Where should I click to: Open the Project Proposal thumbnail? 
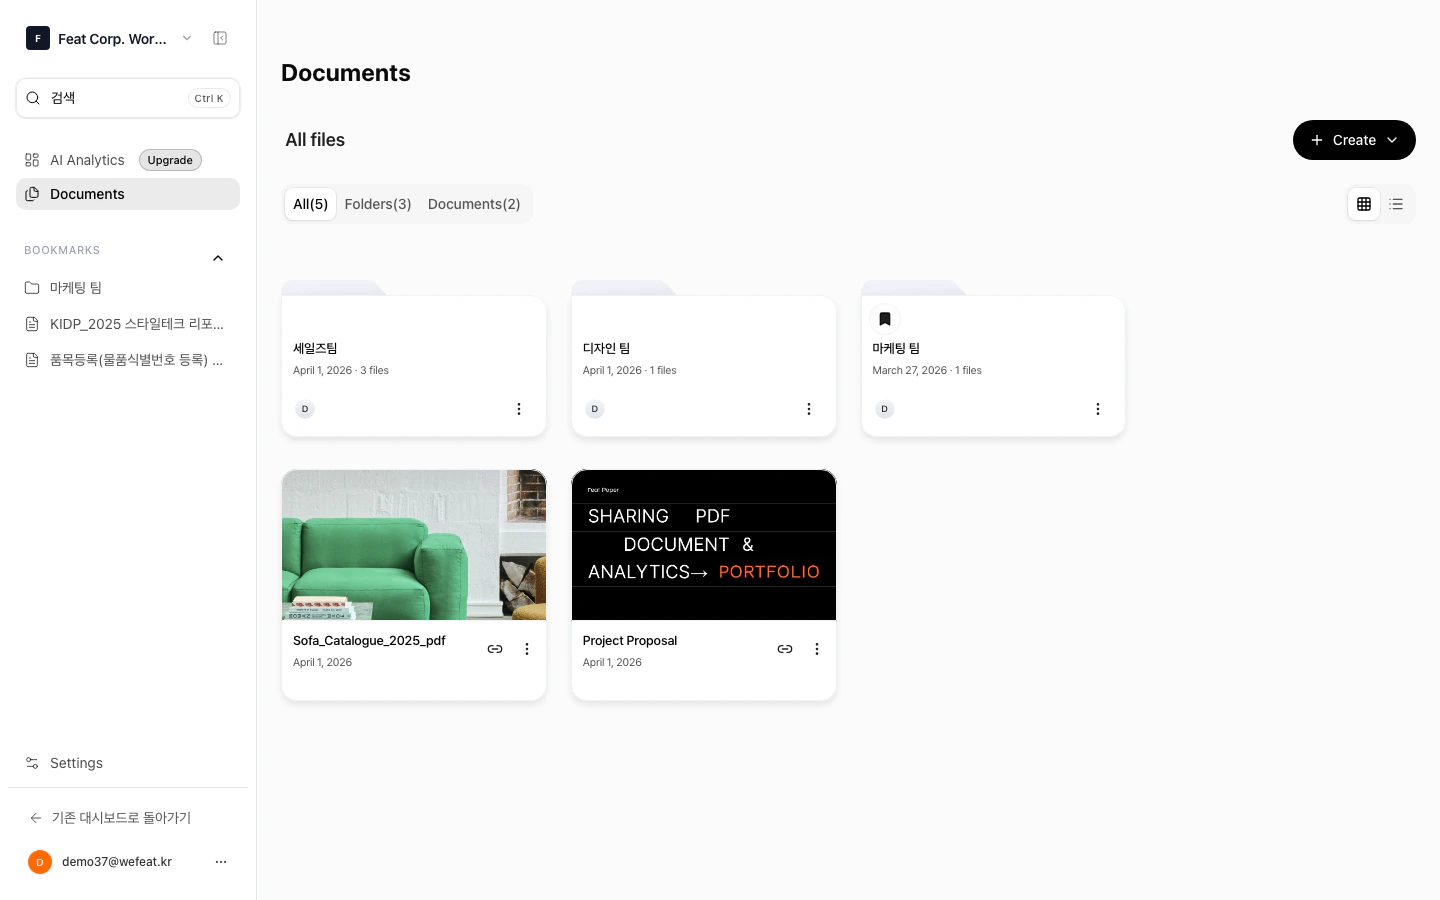[704, 545]
